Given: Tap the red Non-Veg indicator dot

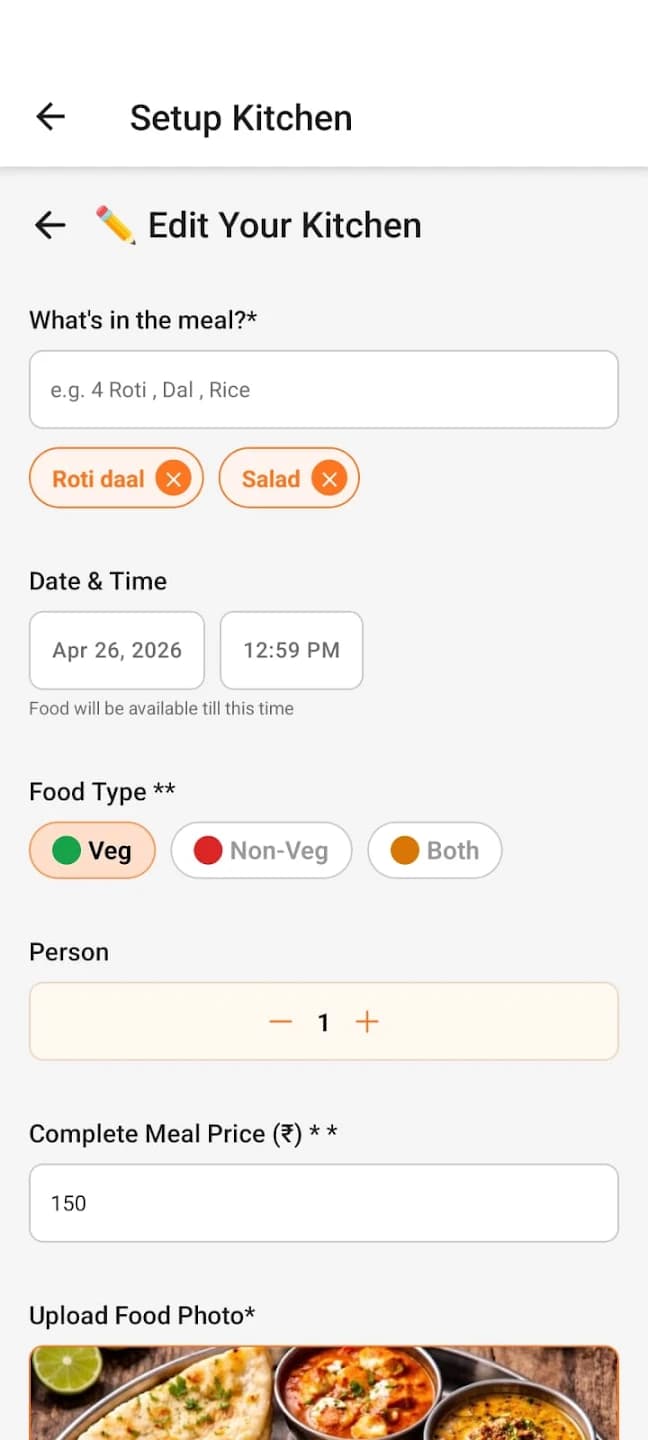Looking at the screenshot, I should tap(207, 850).
